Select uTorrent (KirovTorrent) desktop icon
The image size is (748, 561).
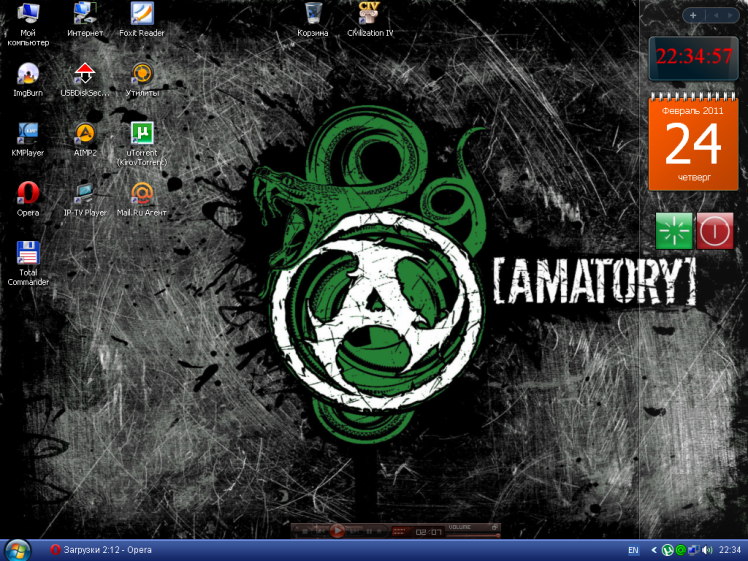pos(142,144)
